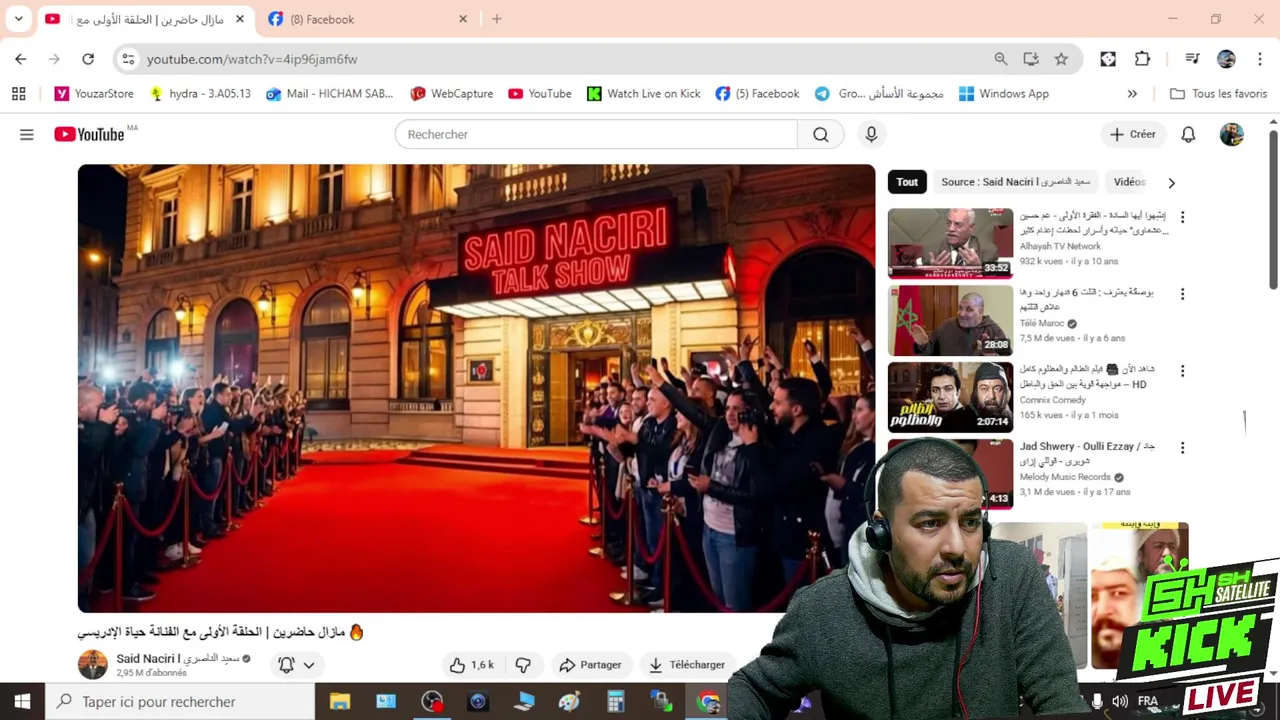Screen dimensions: 1280x720
Task: Click the Windows taskbar search box
Action: (180, 702)
